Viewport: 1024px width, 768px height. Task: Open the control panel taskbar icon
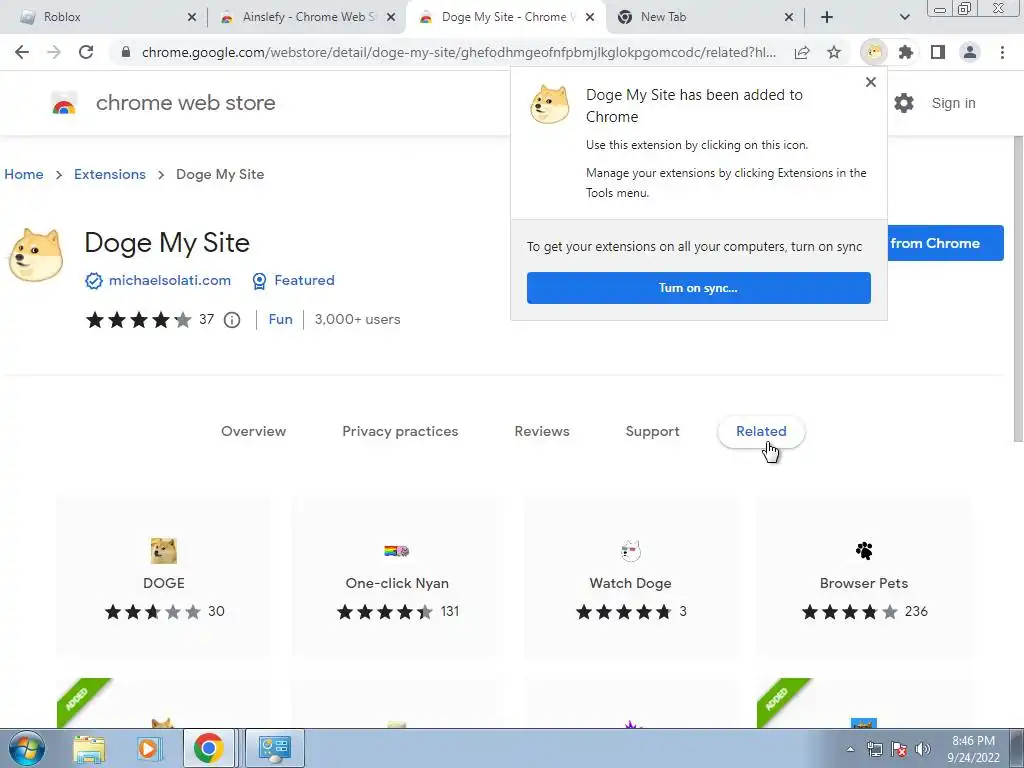pyautogui.click(x=274, y=748)
